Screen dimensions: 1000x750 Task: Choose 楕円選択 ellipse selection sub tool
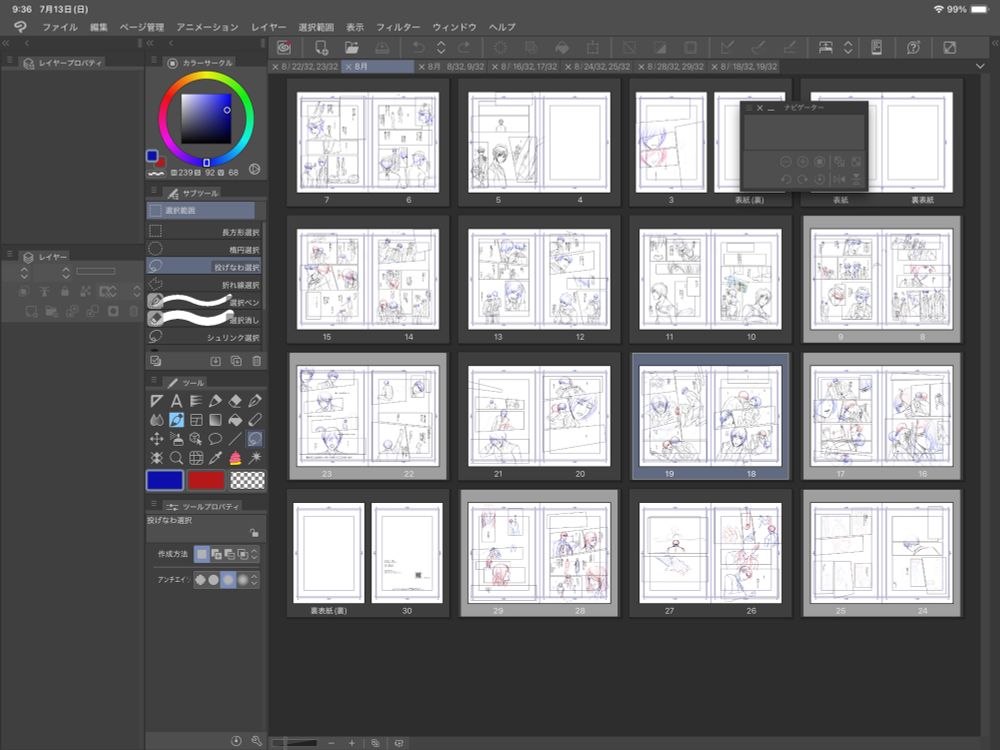click(204, 249)
